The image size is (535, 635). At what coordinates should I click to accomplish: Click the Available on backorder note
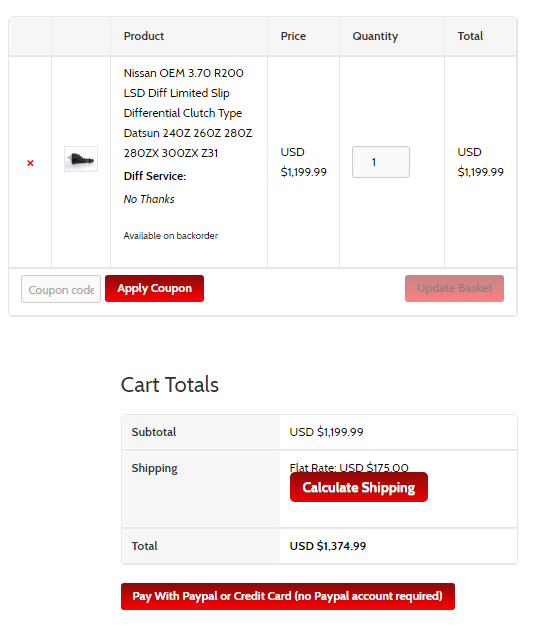click(x=171, y=236)
